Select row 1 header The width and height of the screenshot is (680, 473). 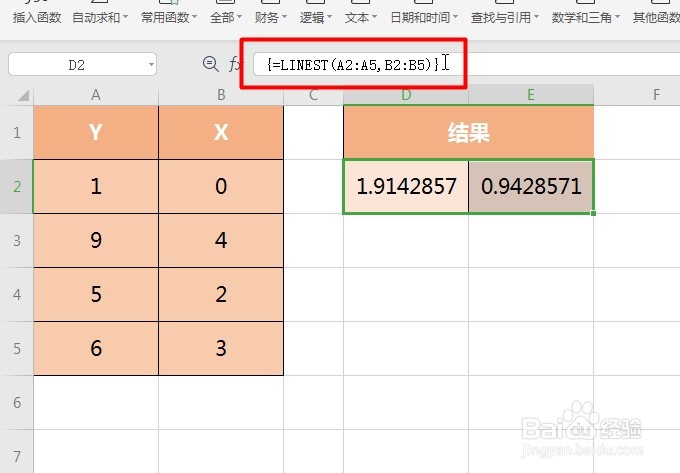click(x=16, y=132)
